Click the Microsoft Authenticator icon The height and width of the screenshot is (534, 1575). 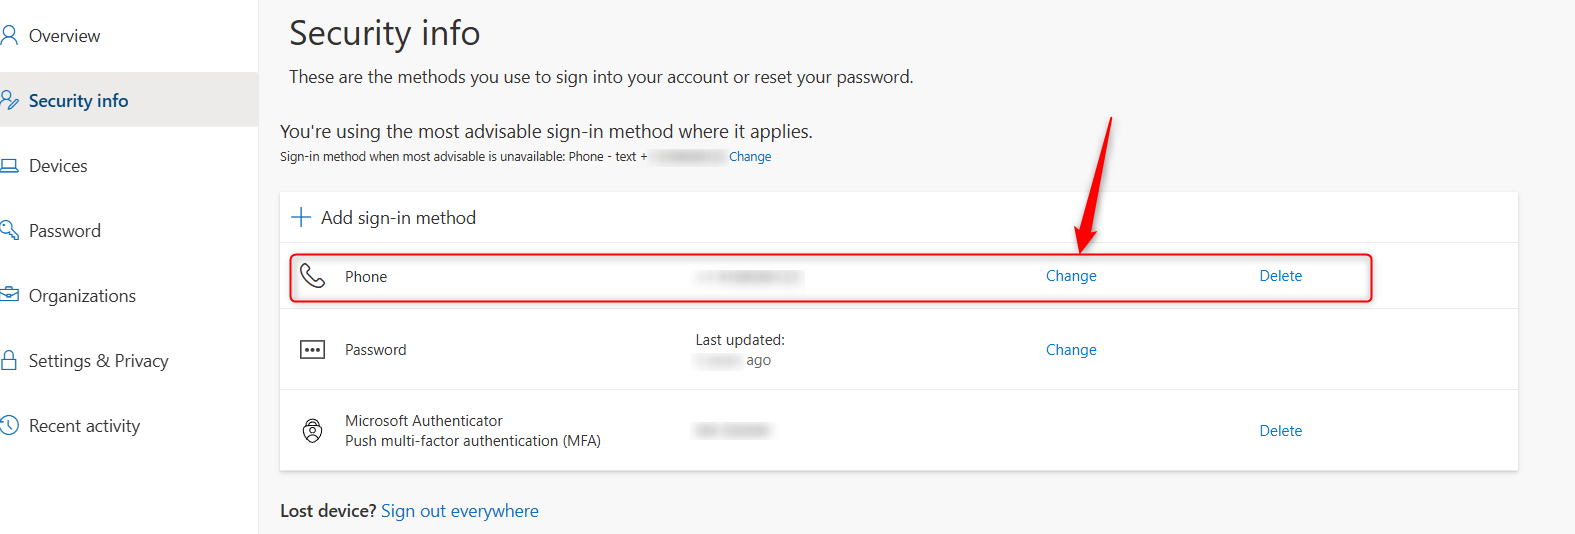313,431
